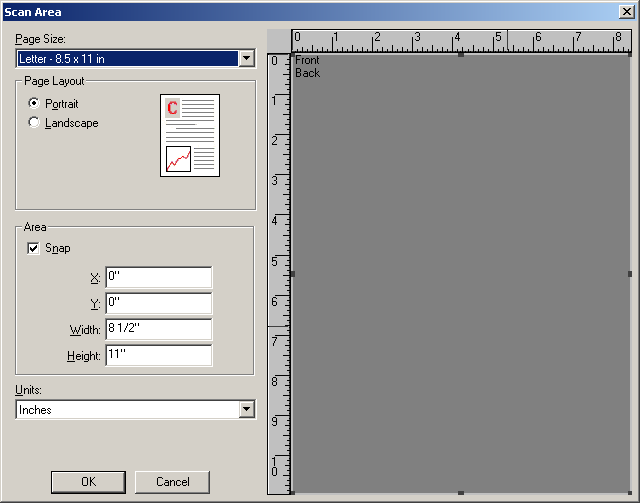Click the top-middle scan area handle

click(x=461, y=54)
